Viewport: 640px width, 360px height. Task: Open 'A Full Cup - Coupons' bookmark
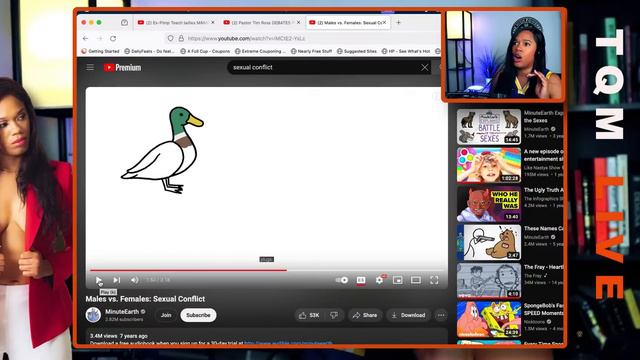tap(205, 51)
